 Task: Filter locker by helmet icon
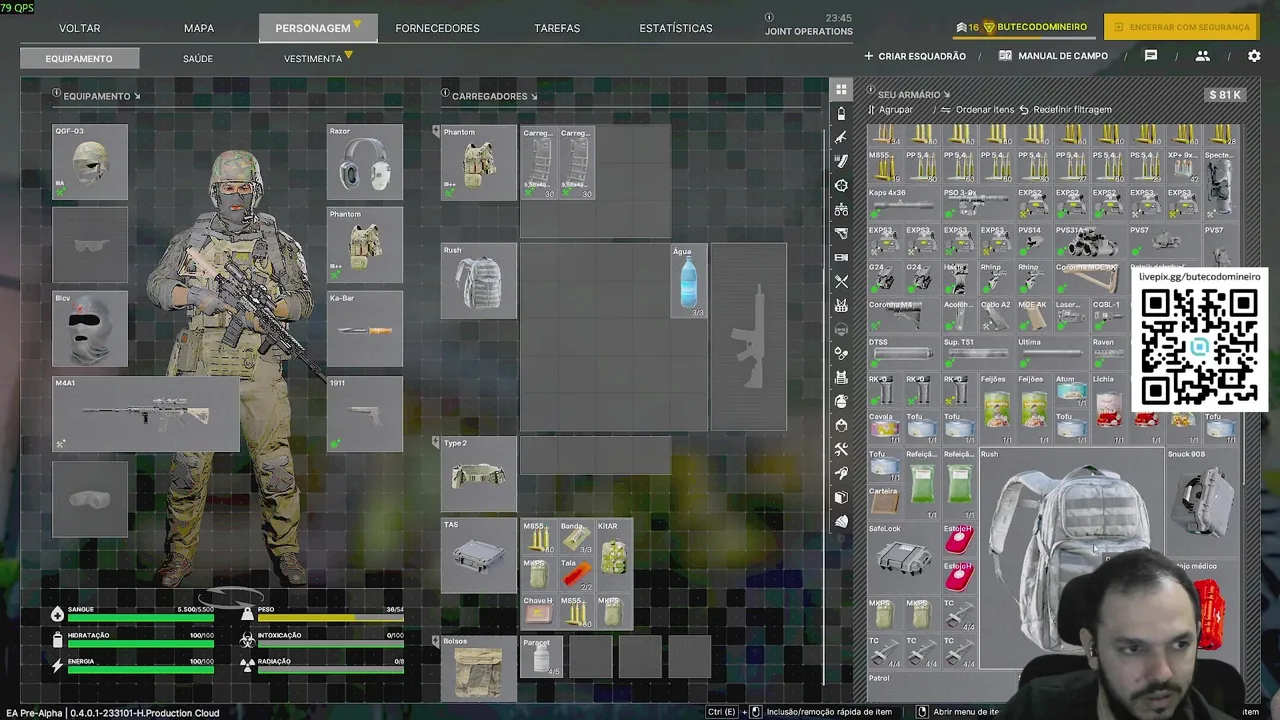click(x=841, y=425)
